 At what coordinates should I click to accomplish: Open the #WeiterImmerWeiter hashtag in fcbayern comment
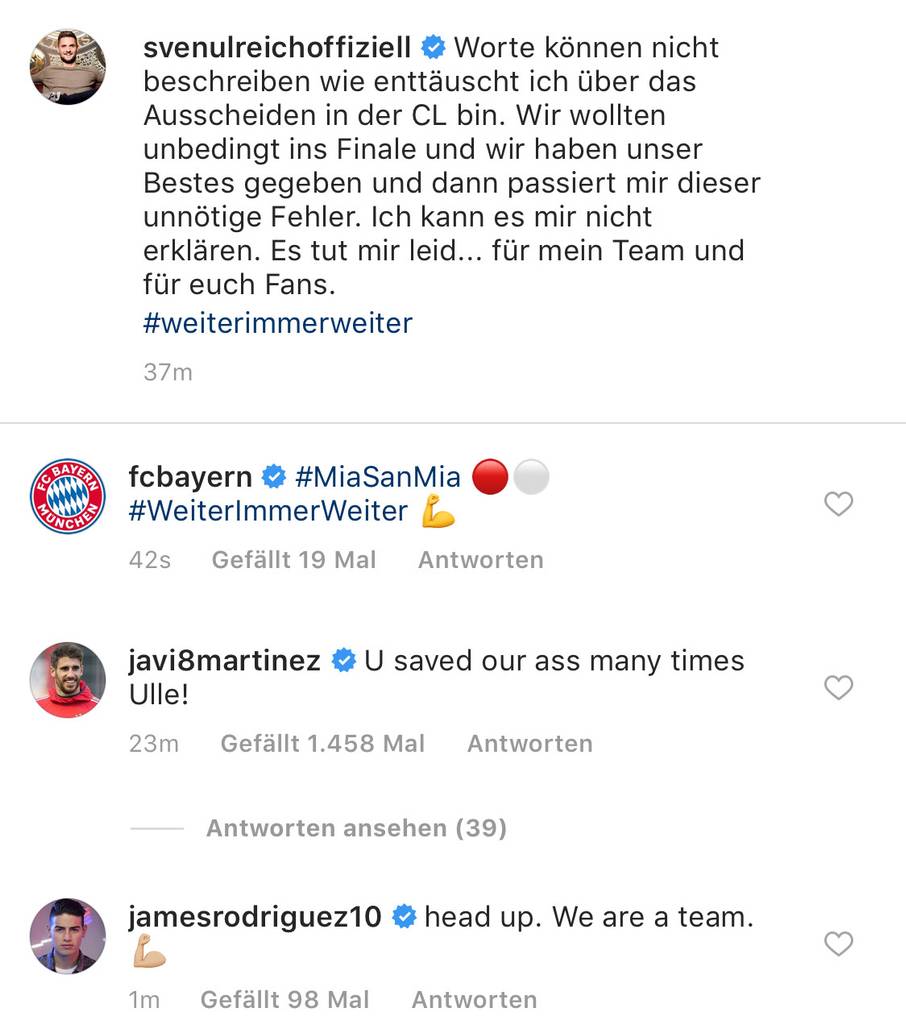268,511
